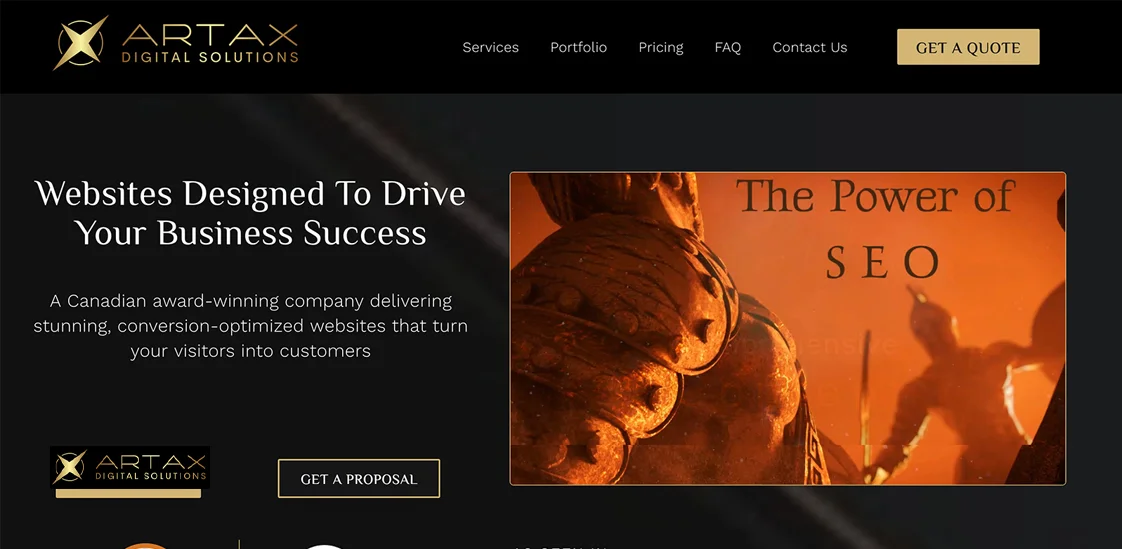
Task: Click the gold star emblem in the header logo
Action: (80, 43)
